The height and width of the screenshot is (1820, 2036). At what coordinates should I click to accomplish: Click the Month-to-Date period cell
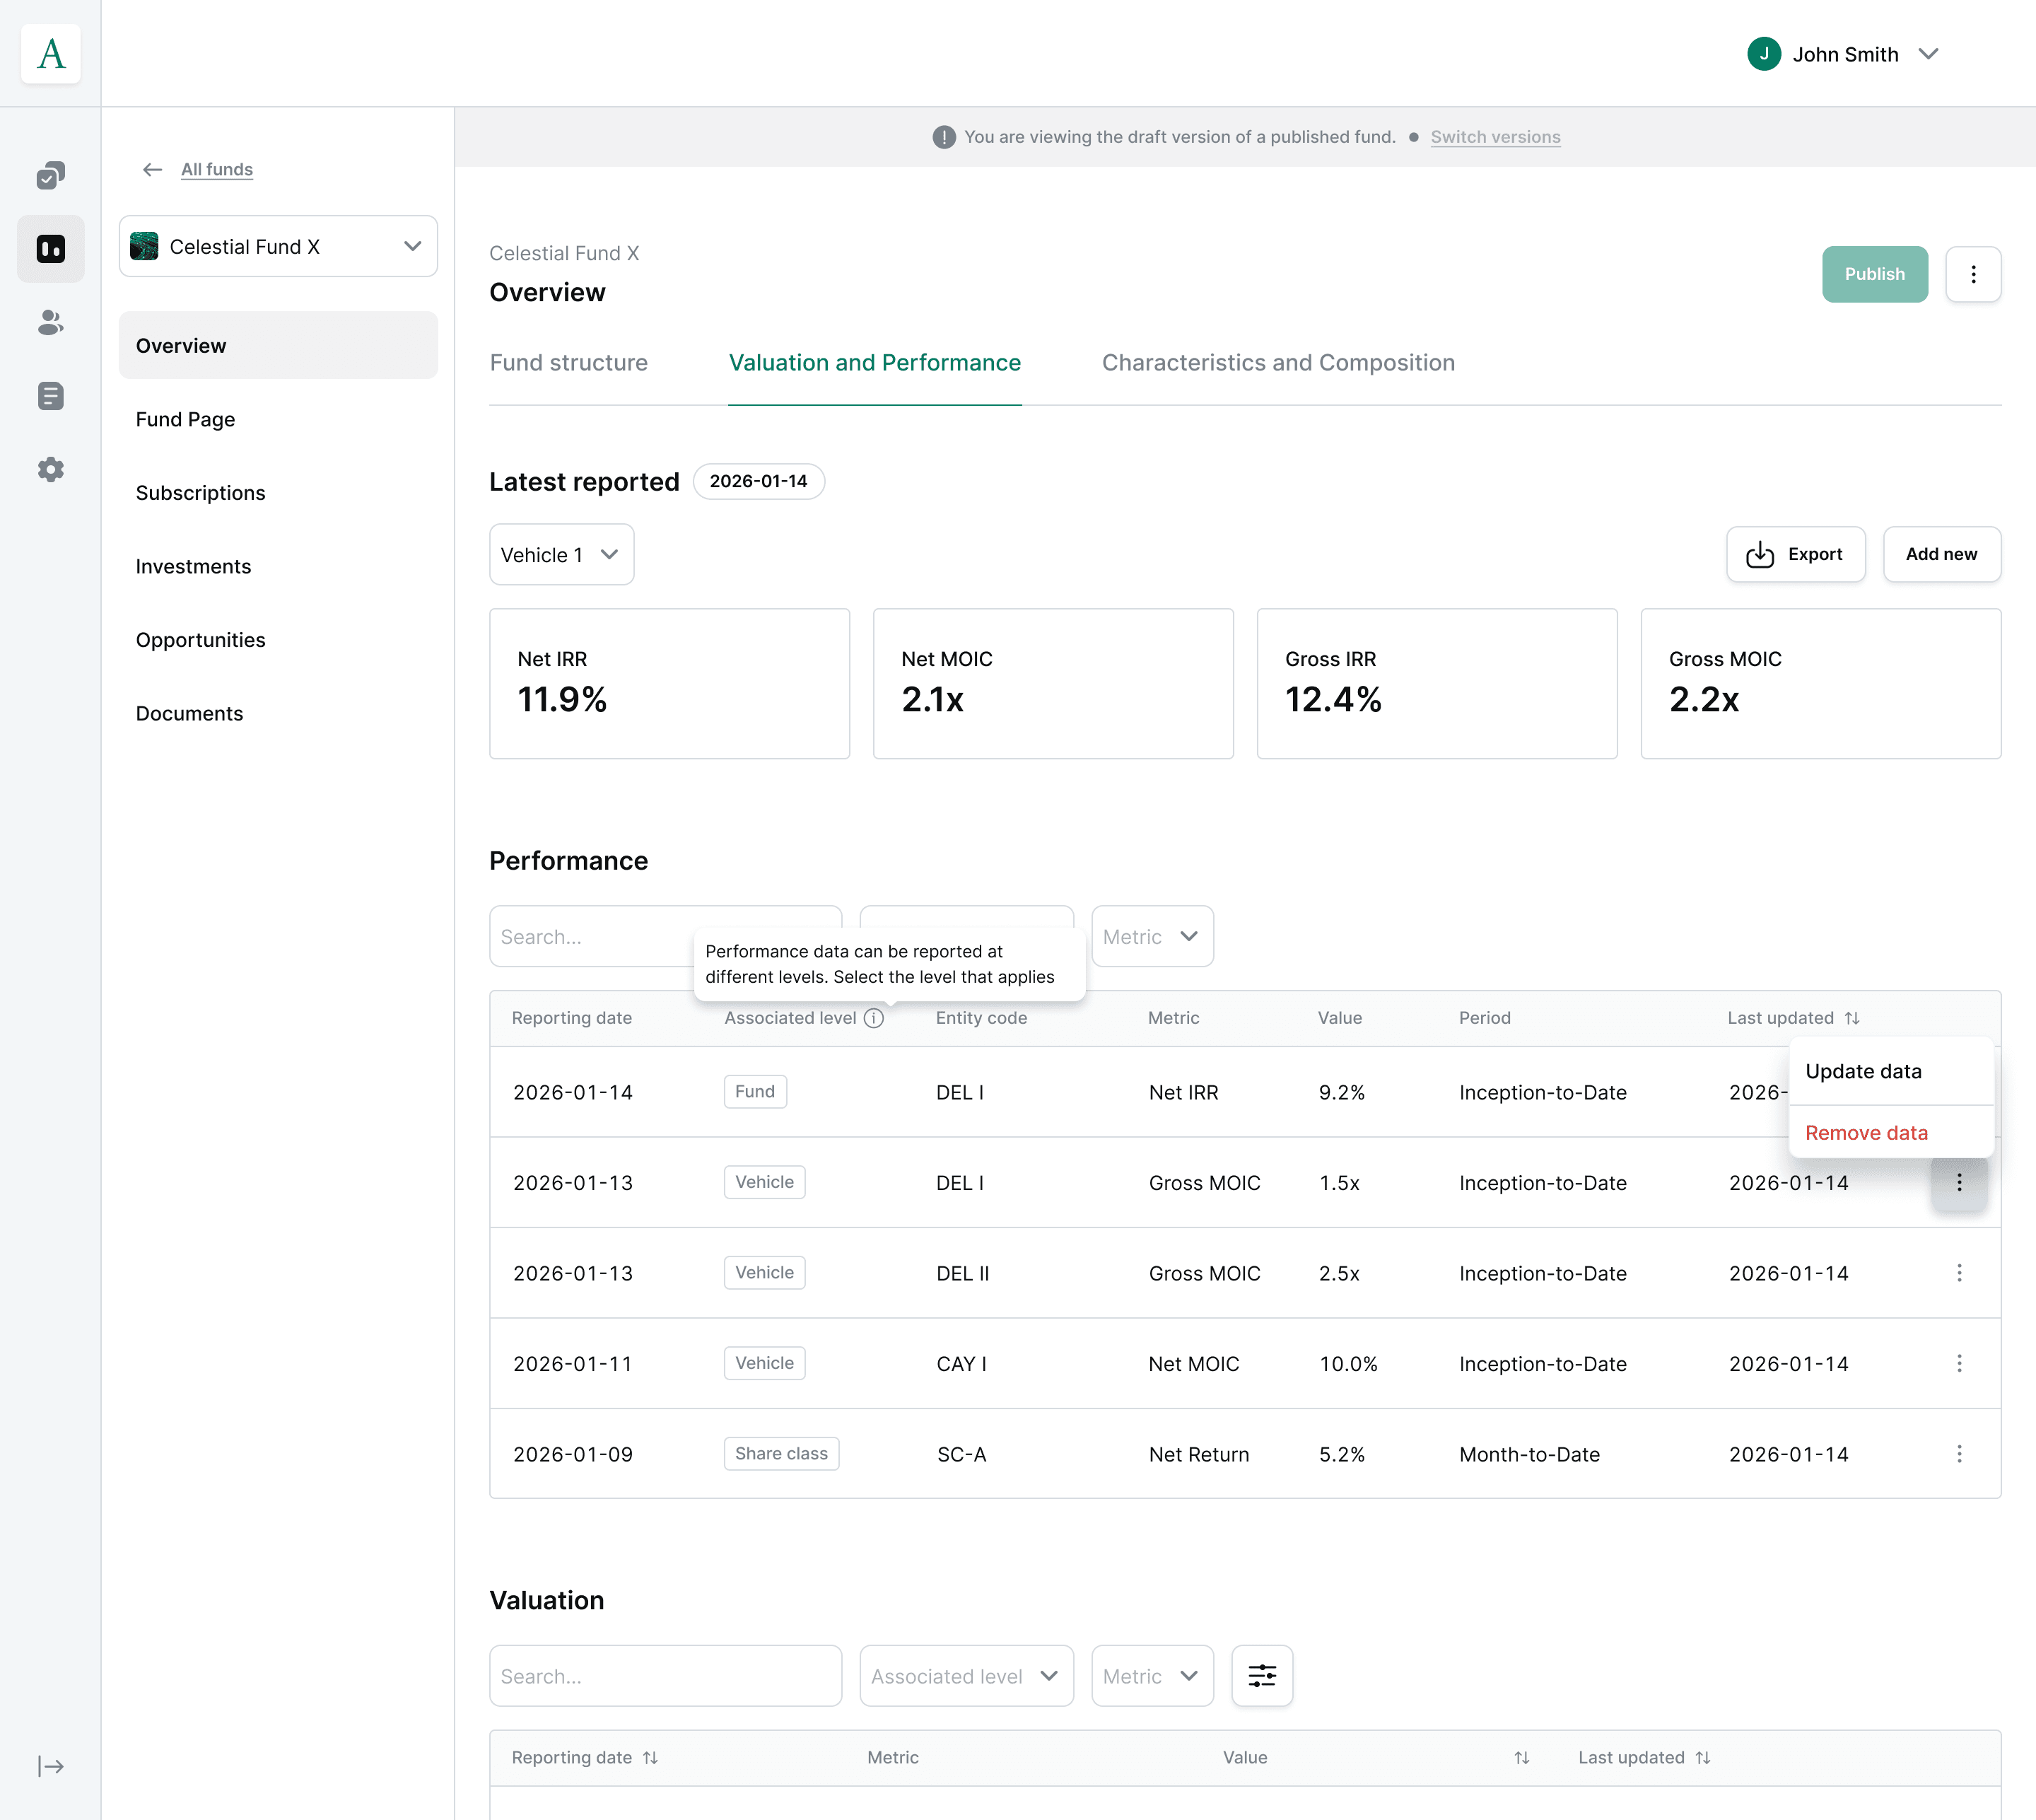pos(1529,1455)
